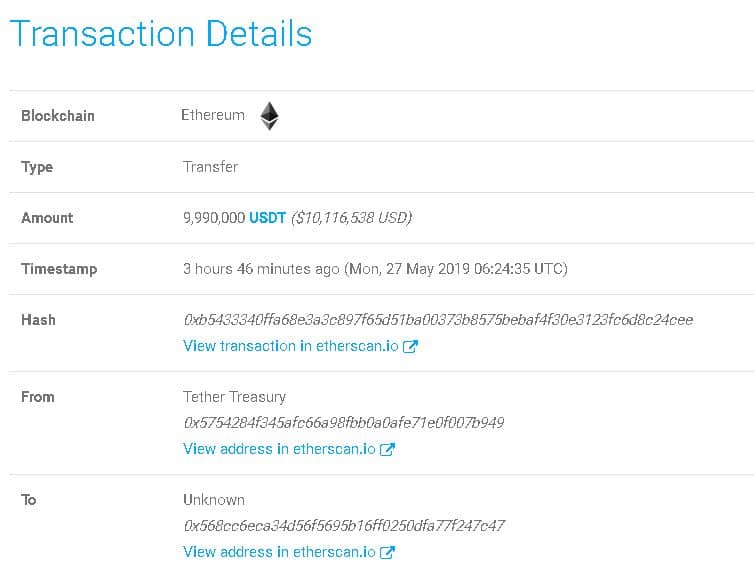Click the $10,116,538 USD value
This screenshot has height=584, width=754.
click(351, 218)
